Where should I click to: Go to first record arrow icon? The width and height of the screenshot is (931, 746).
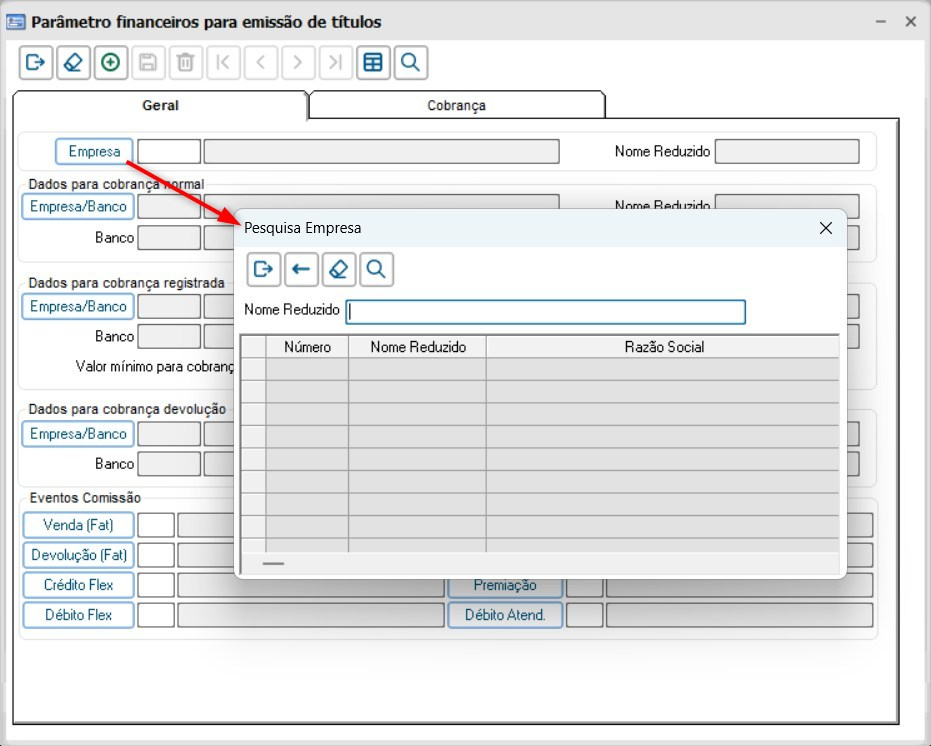tap(223, 62)
